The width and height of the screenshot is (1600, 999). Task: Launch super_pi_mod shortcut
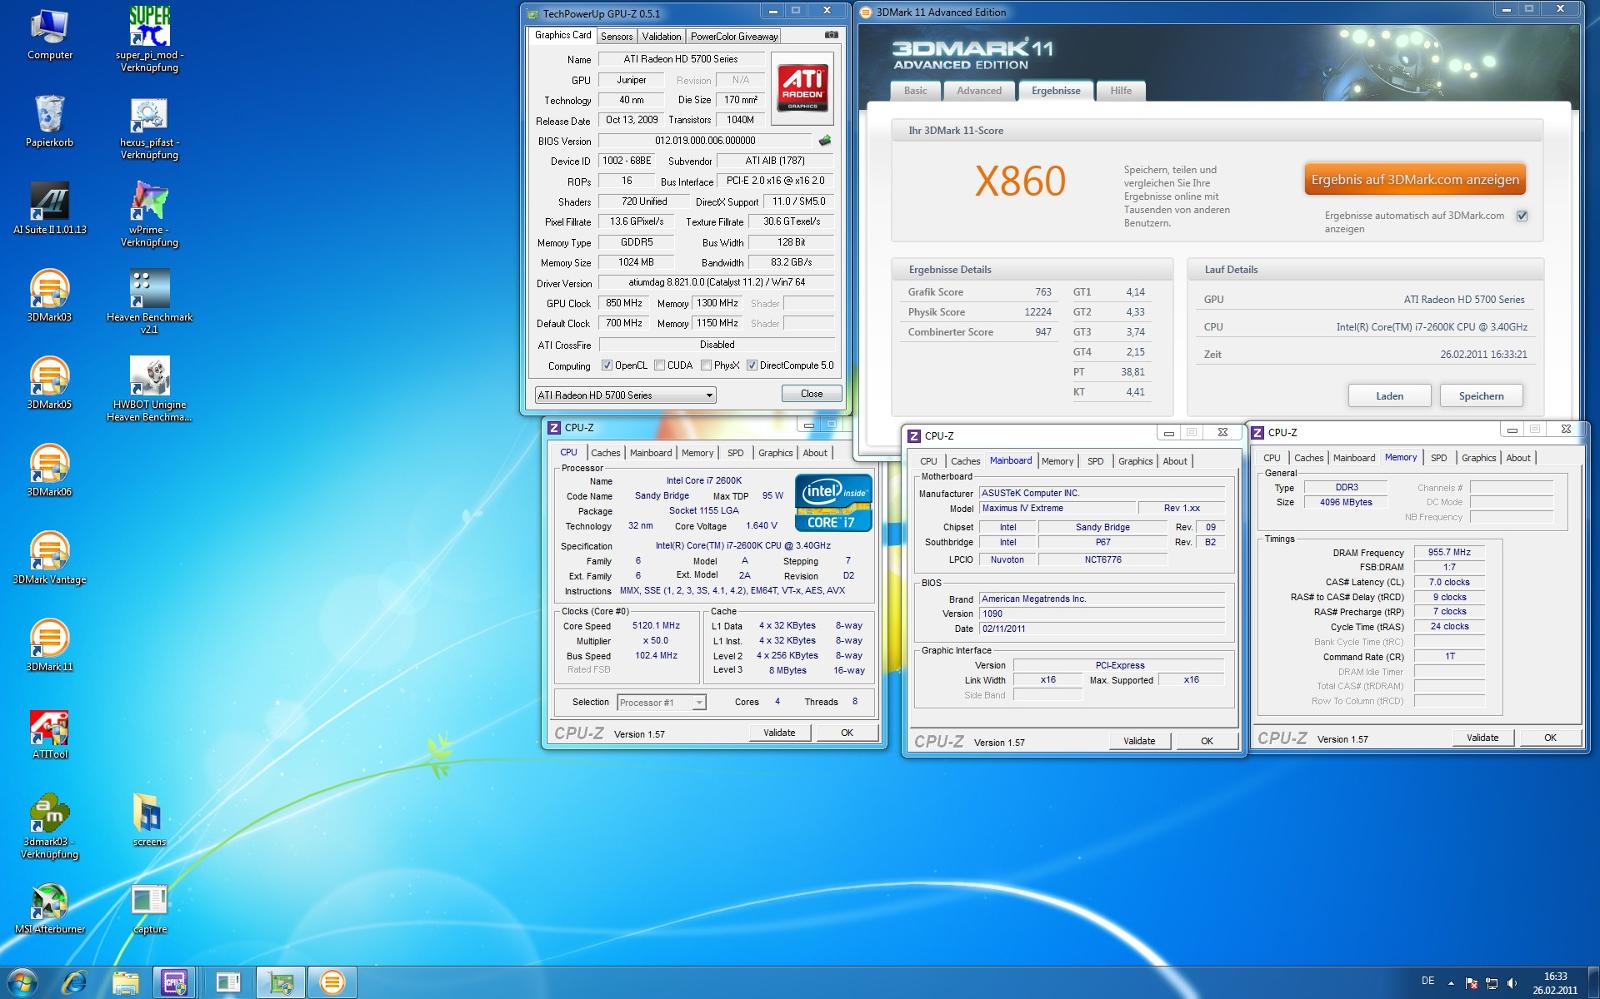pos(149,40)
